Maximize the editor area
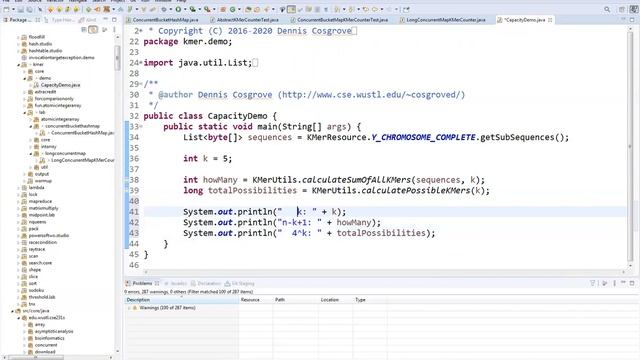 [632, 20]
